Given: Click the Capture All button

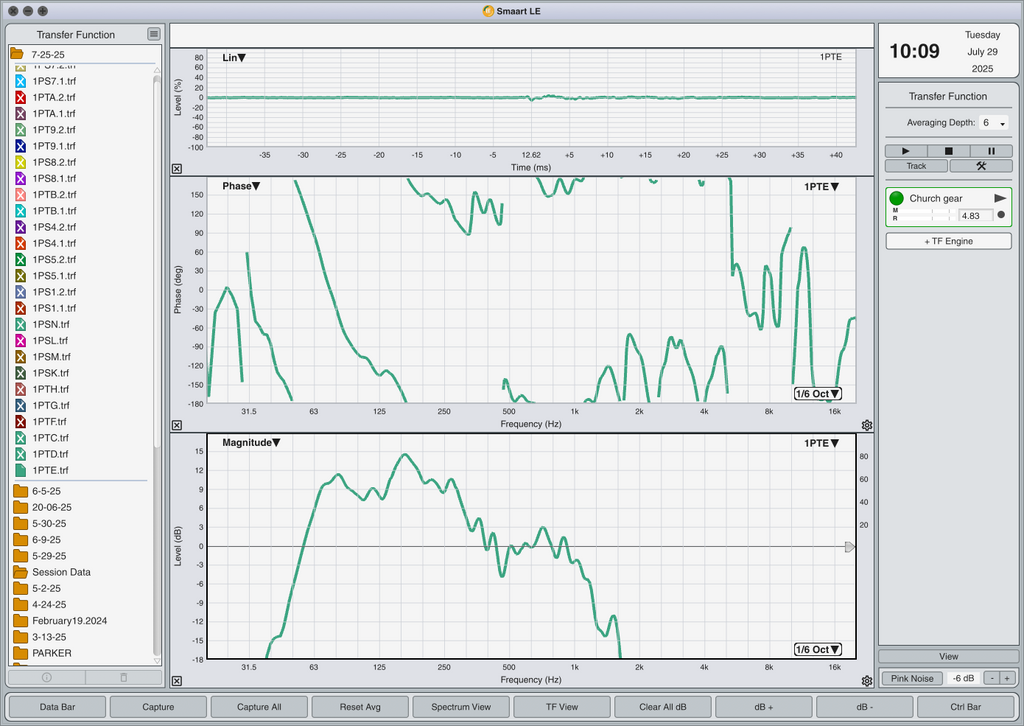Looking at the screenshot, I should (x=259, y=706).
